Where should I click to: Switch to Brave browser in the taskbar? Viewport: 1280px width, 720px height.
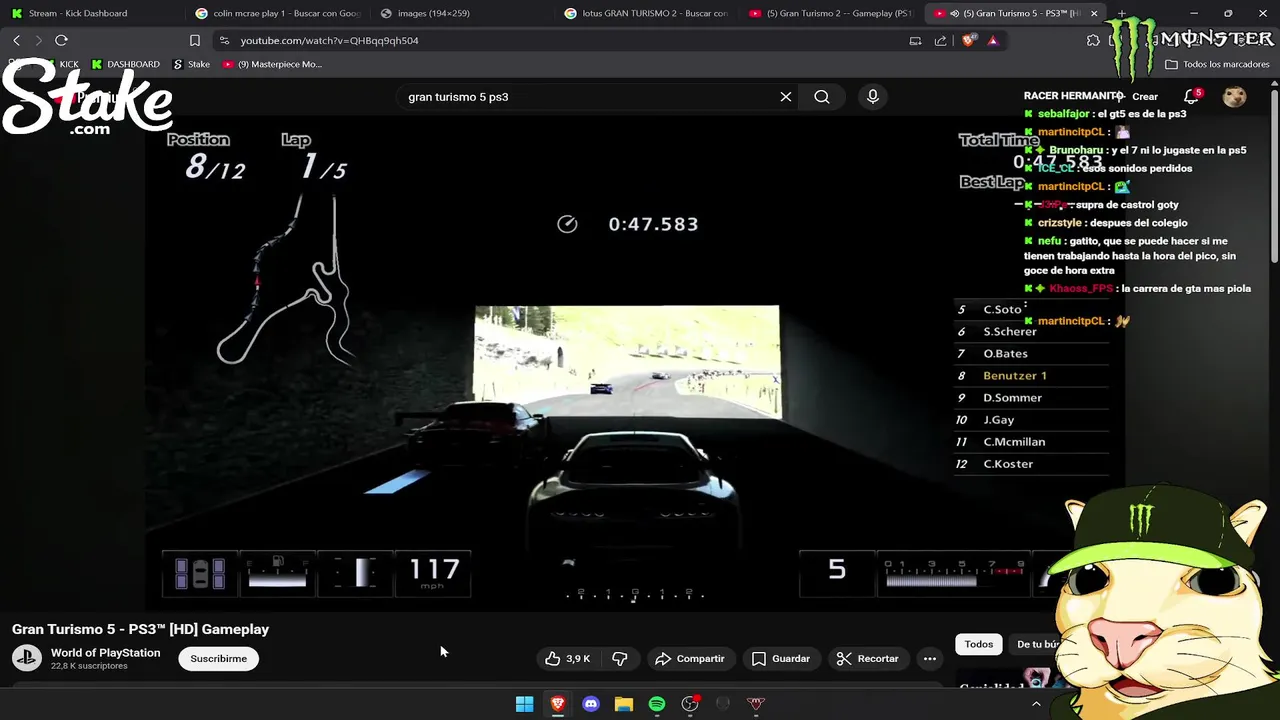pos(558,704)
